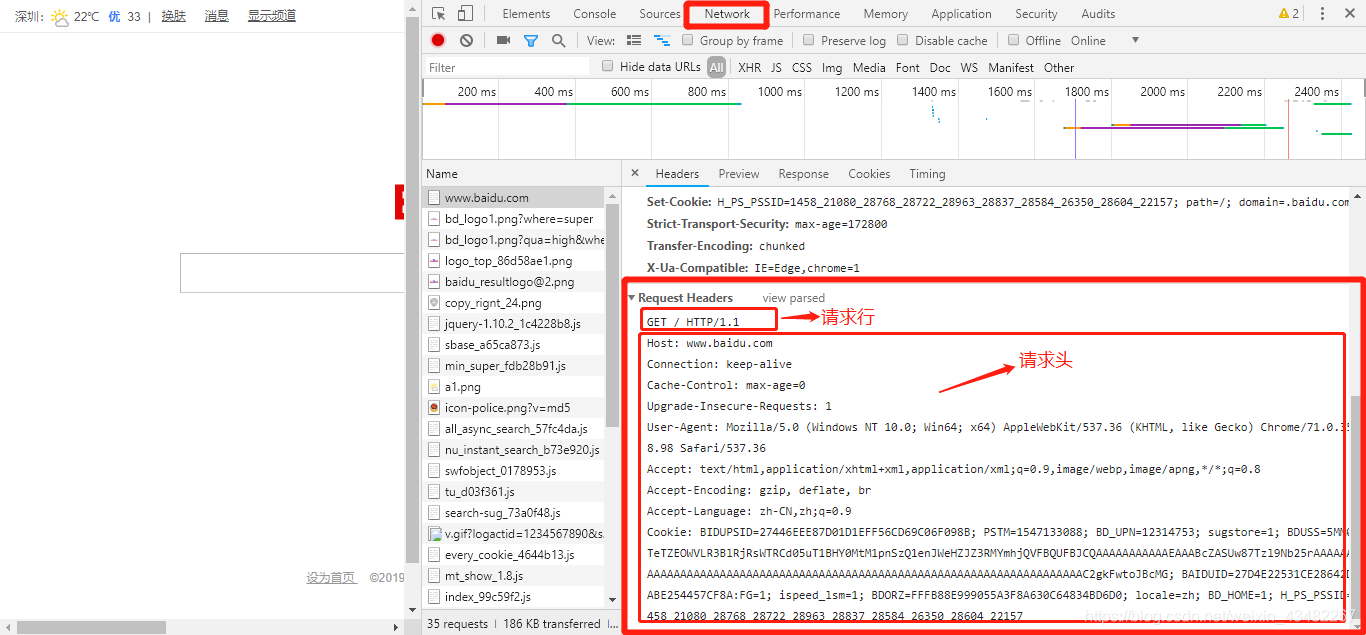Viewport: 1366px width, 635px height.
Task: Focus the network Filter text field
Action: click(506, 68)
